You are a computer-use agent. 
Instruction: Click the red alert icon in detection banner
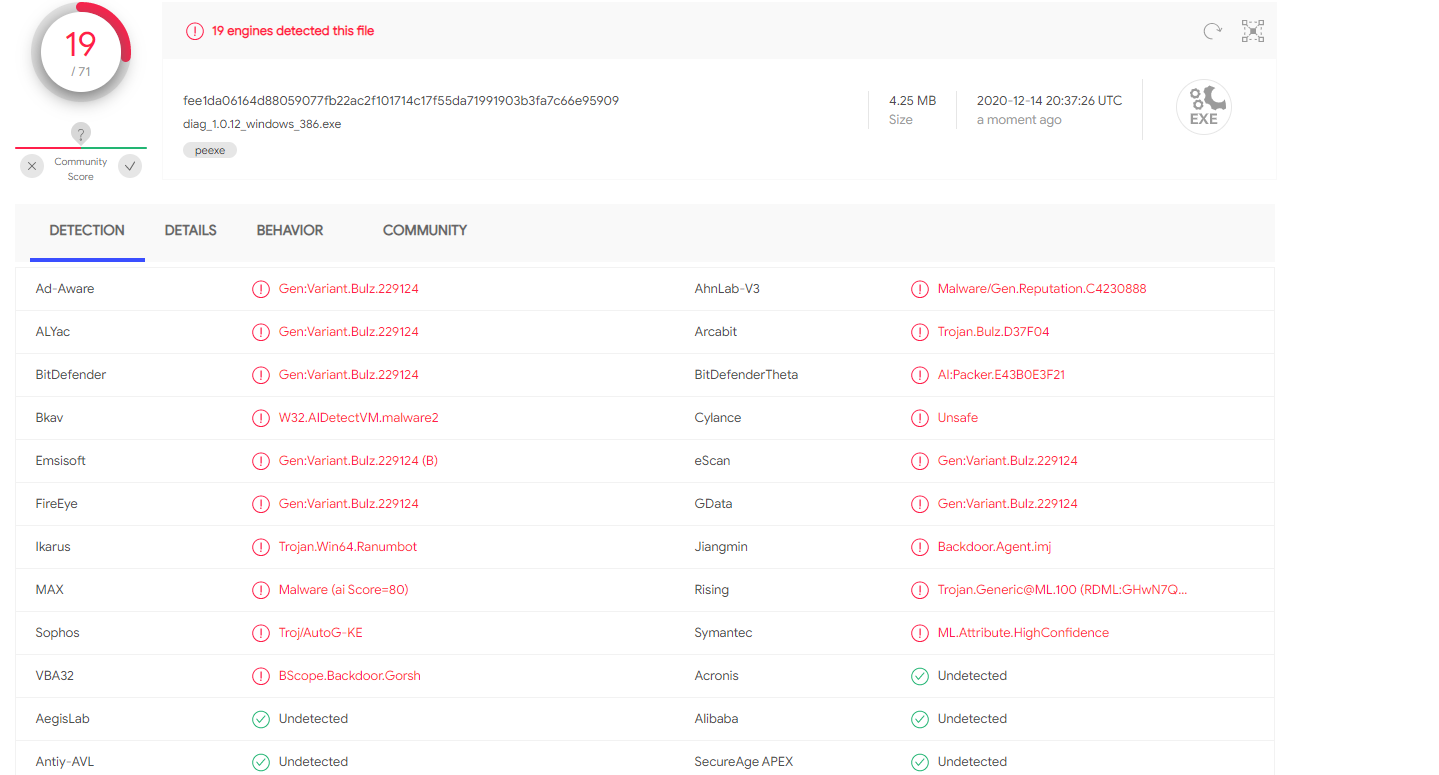click(x=195, y=31)
